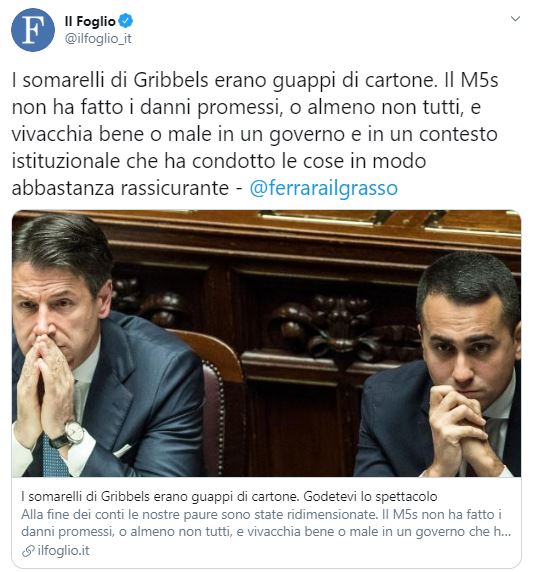Open the ilfoglio.it domain link
This screenshot has height=572, width=535.
click(63, 550)
